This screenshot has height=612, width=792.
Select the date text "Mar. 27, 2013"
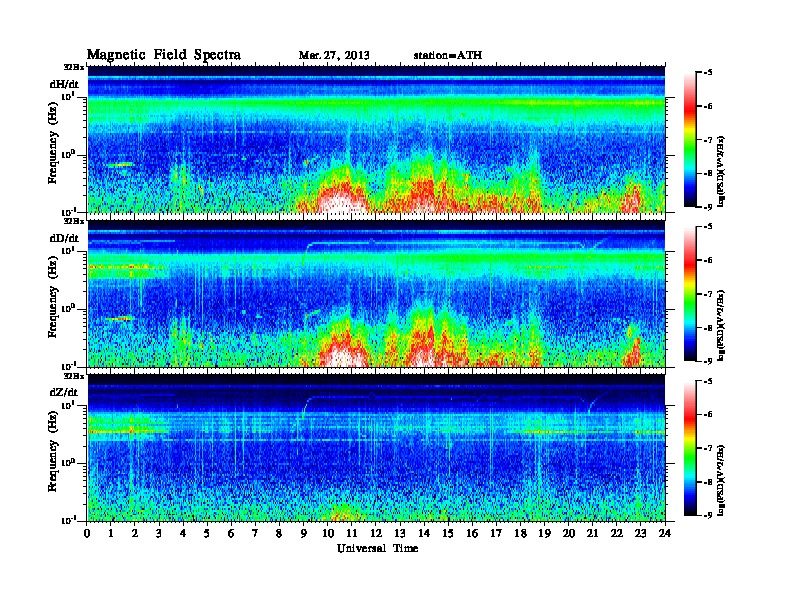pyautogui.click(x=334, y=55)
